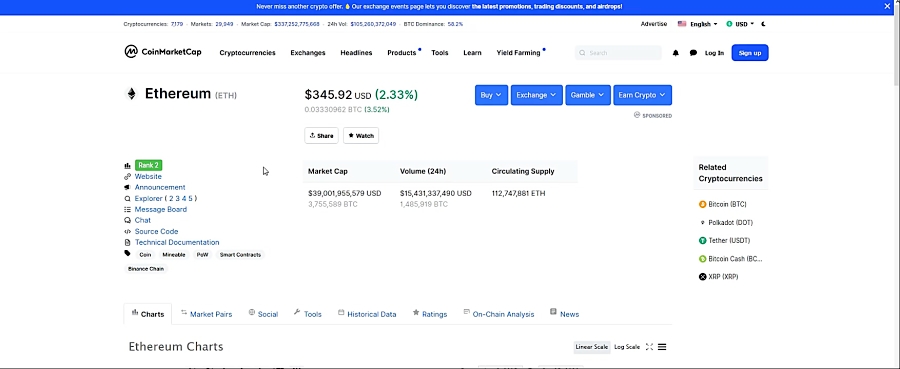Click the Mineable tag

(174, 255)
